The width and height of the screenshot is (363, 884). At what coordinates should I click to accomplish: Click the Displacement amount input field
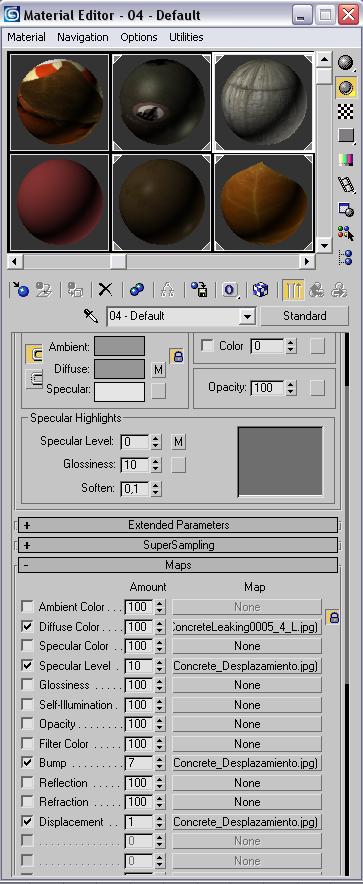139,822
